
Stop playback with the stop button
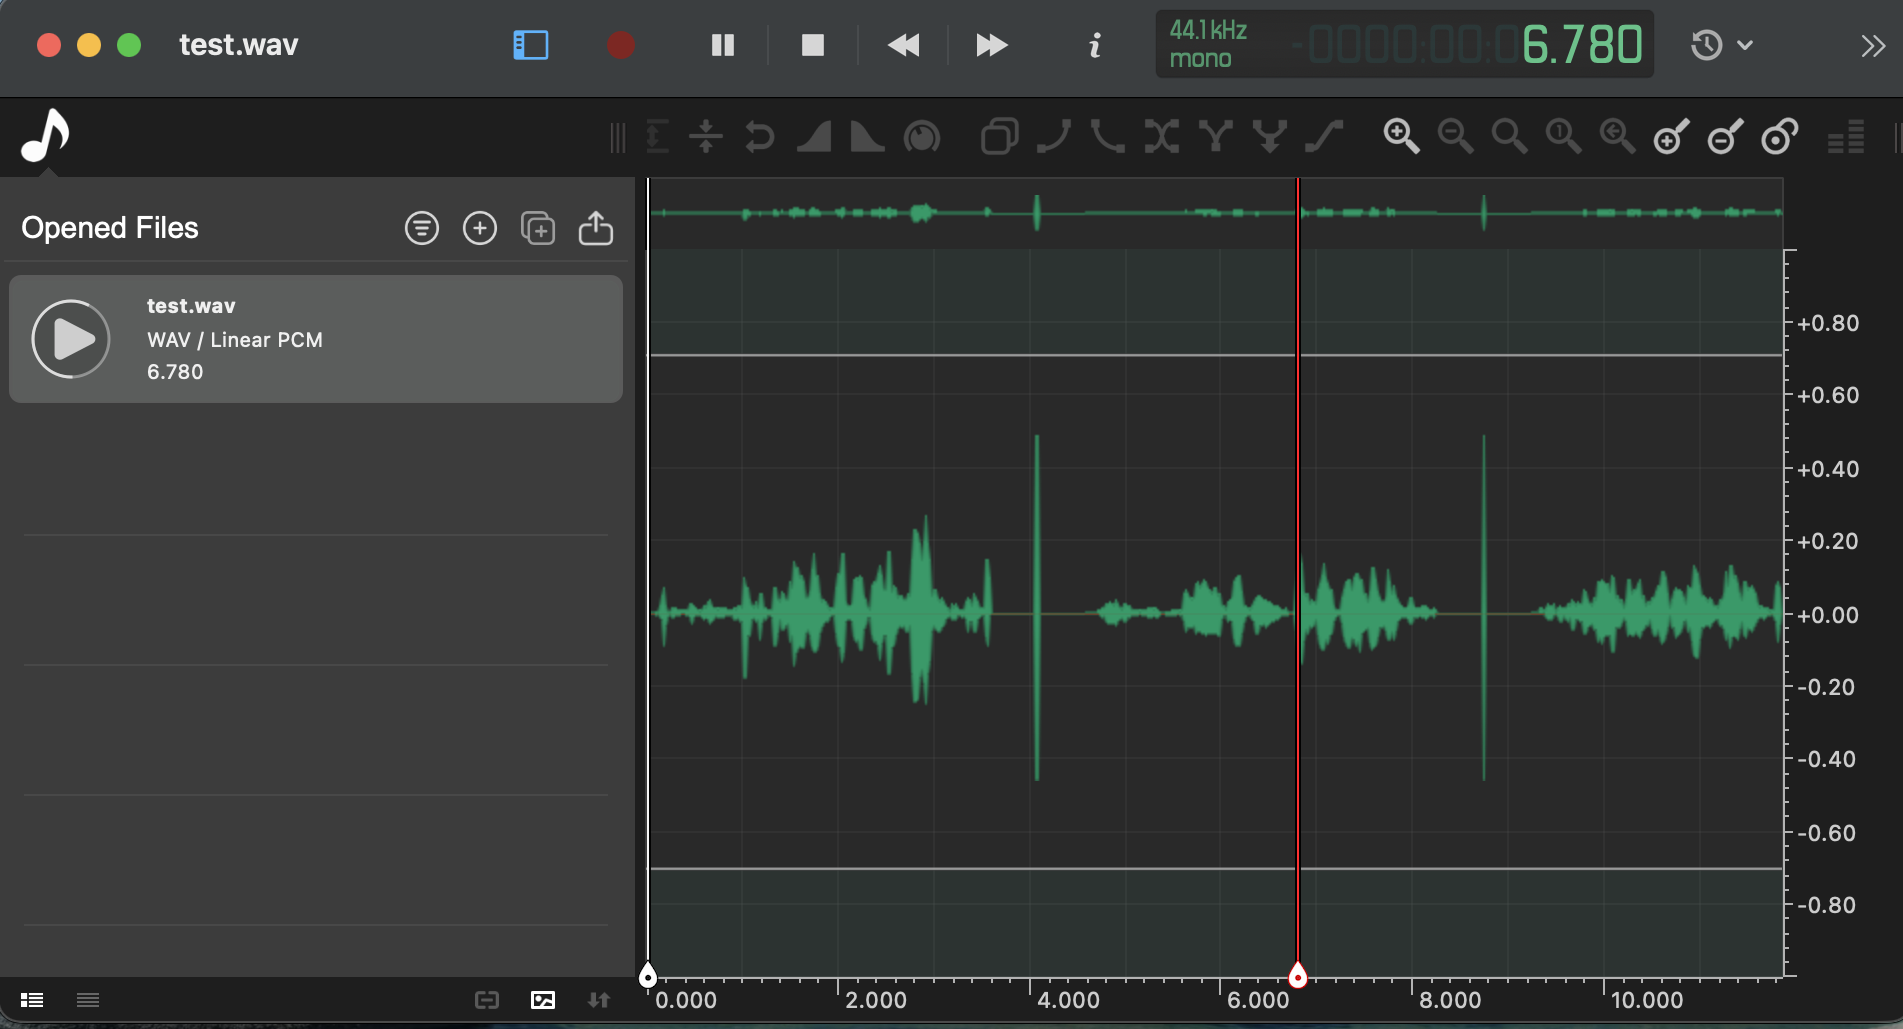click(812, 45)
